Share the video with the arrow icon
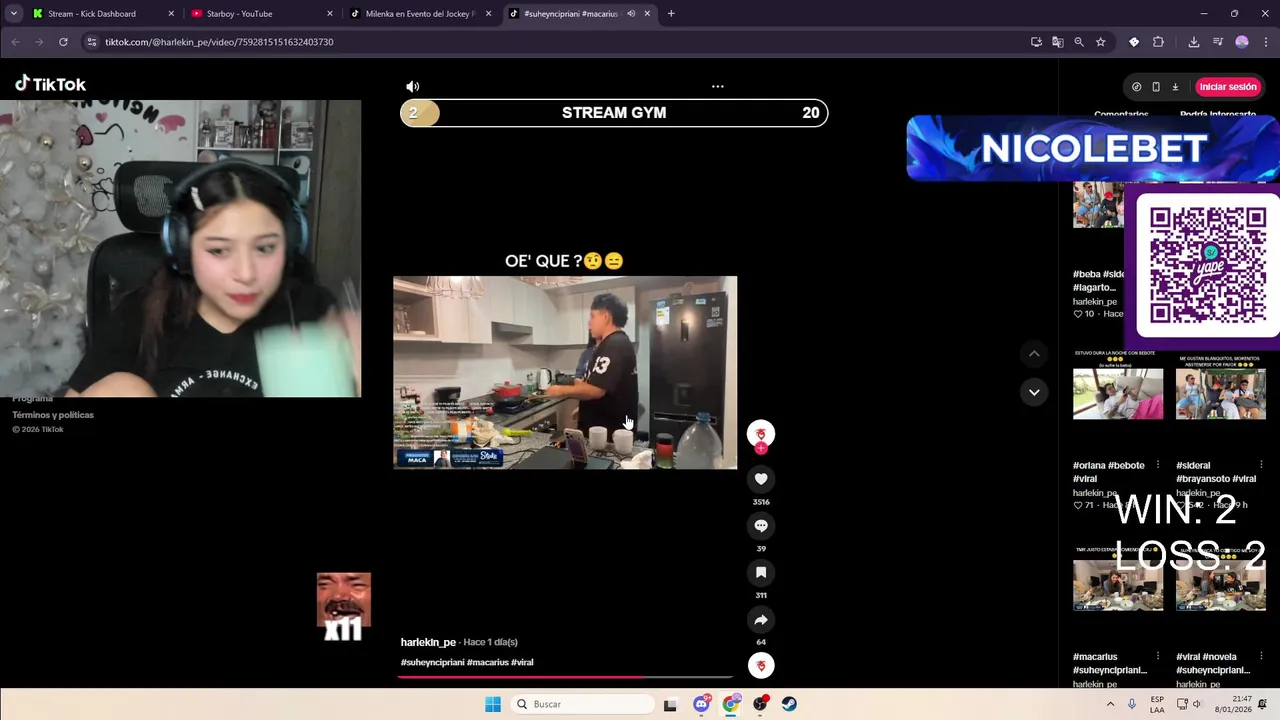The width and height of the screenshot is (1280, 720). [761, 620]
